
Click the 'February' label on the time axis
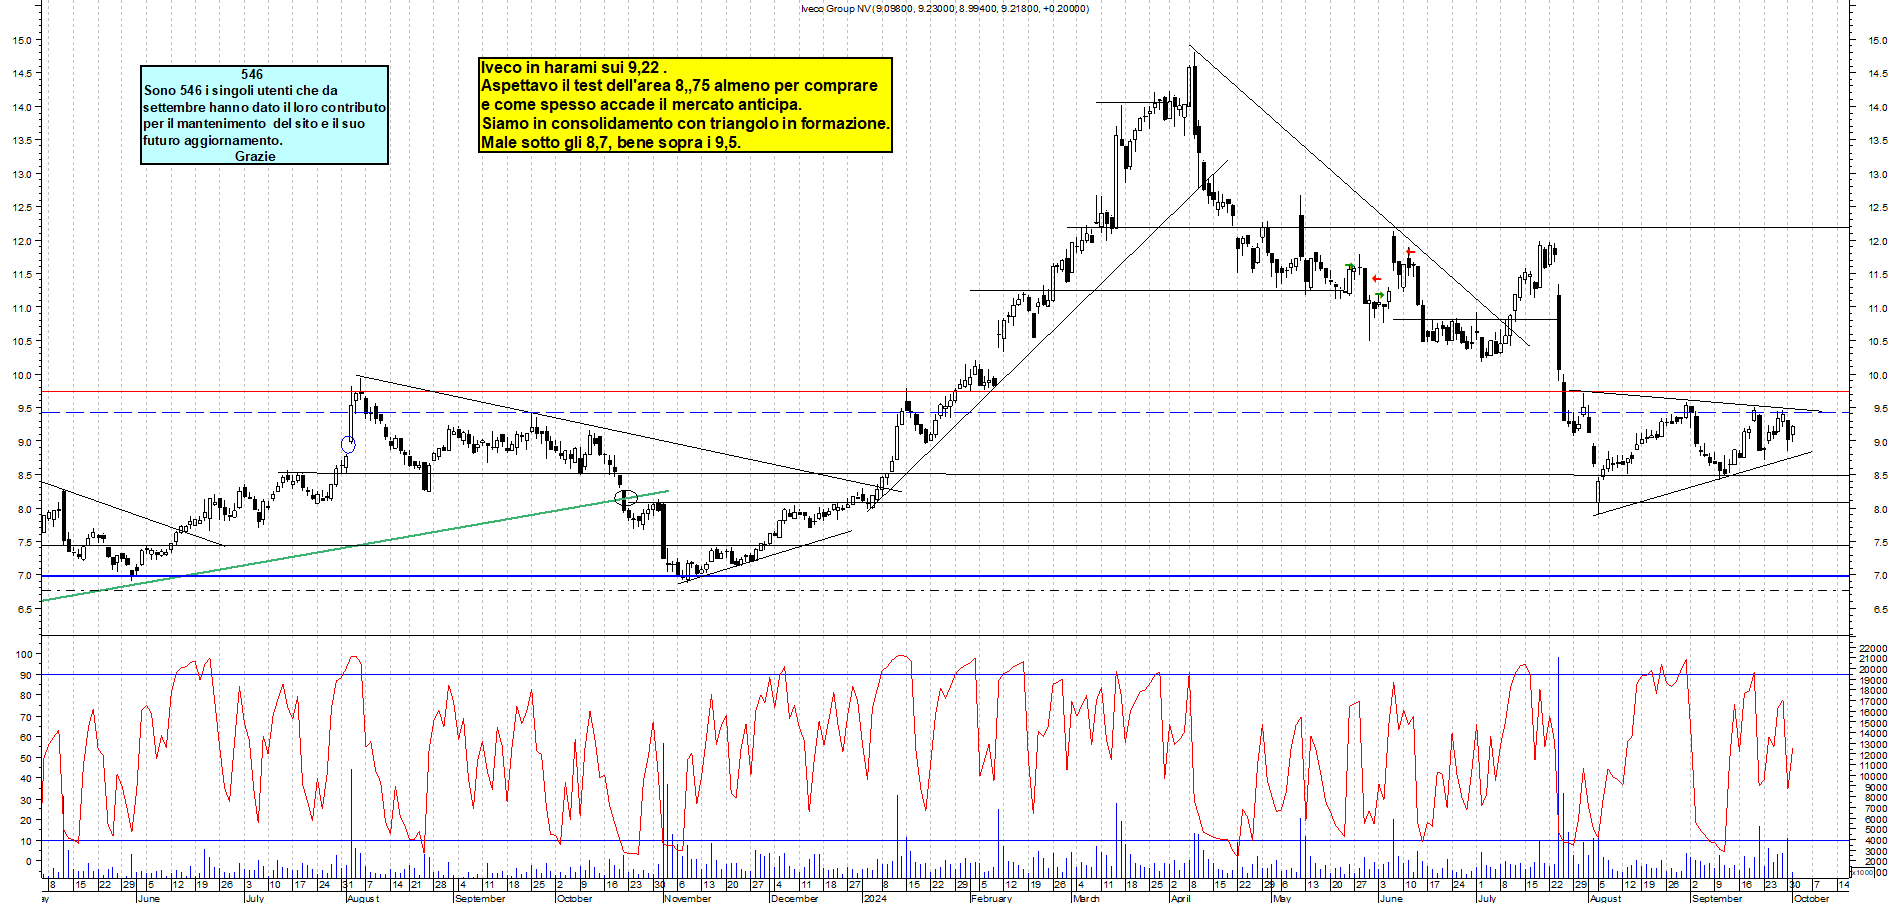click(x=991, y=898)
